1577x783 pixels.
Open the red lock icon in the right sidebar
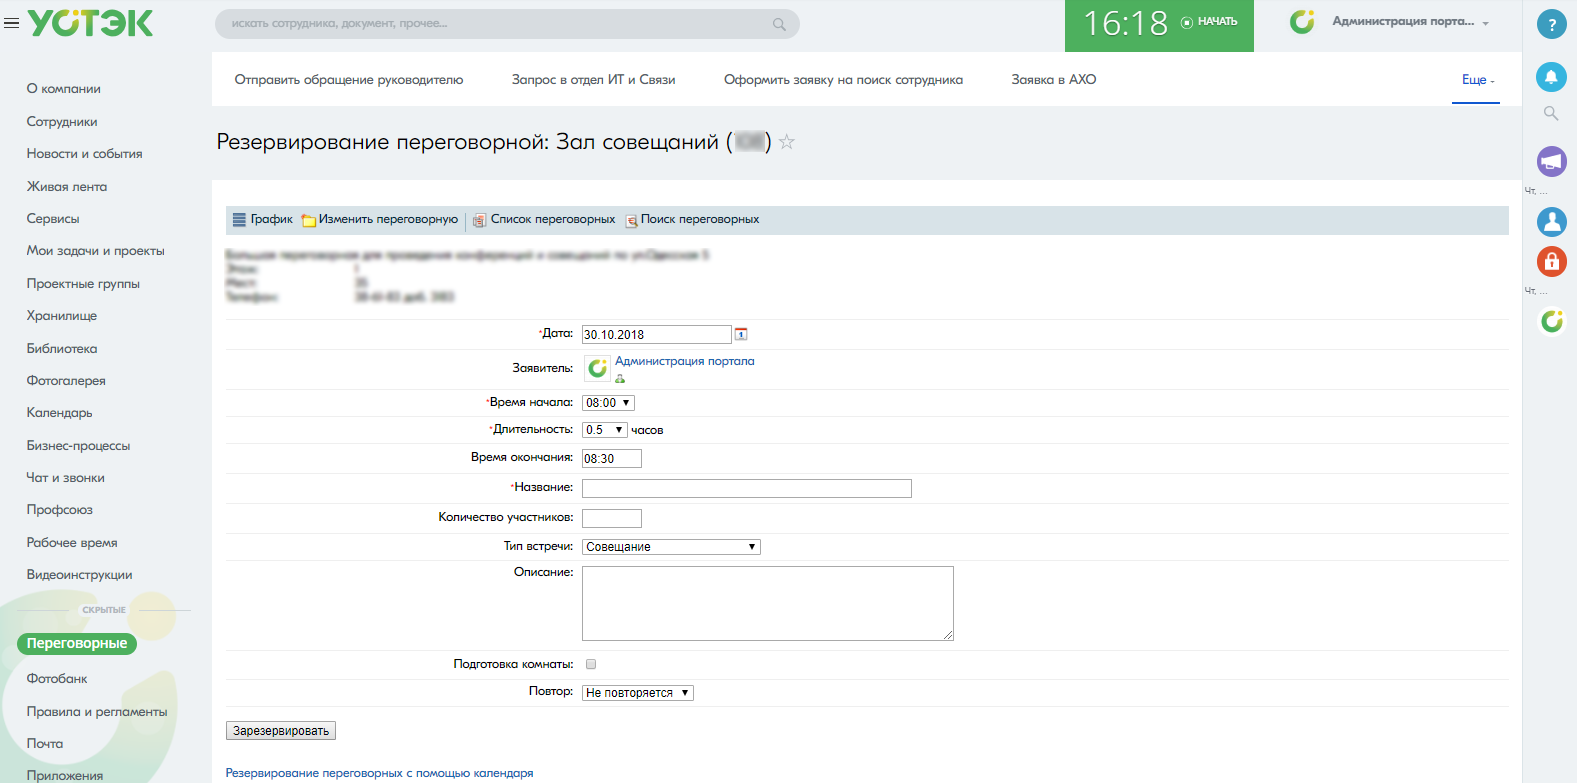[1551, 262]
